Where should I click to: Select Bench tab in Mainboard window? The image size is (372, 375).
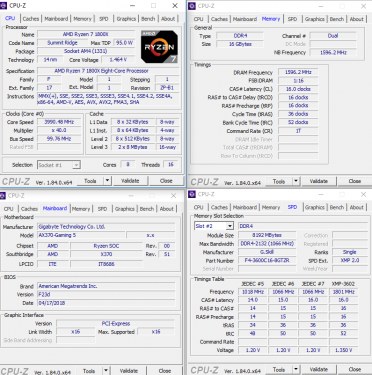point(147,209)
